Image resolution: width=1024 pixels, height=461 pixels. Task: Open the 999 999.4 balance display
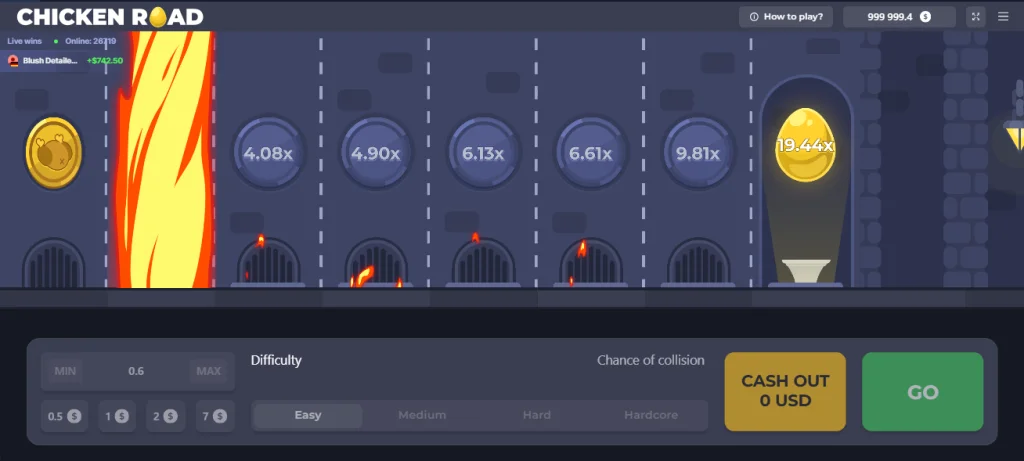[899, 17]
